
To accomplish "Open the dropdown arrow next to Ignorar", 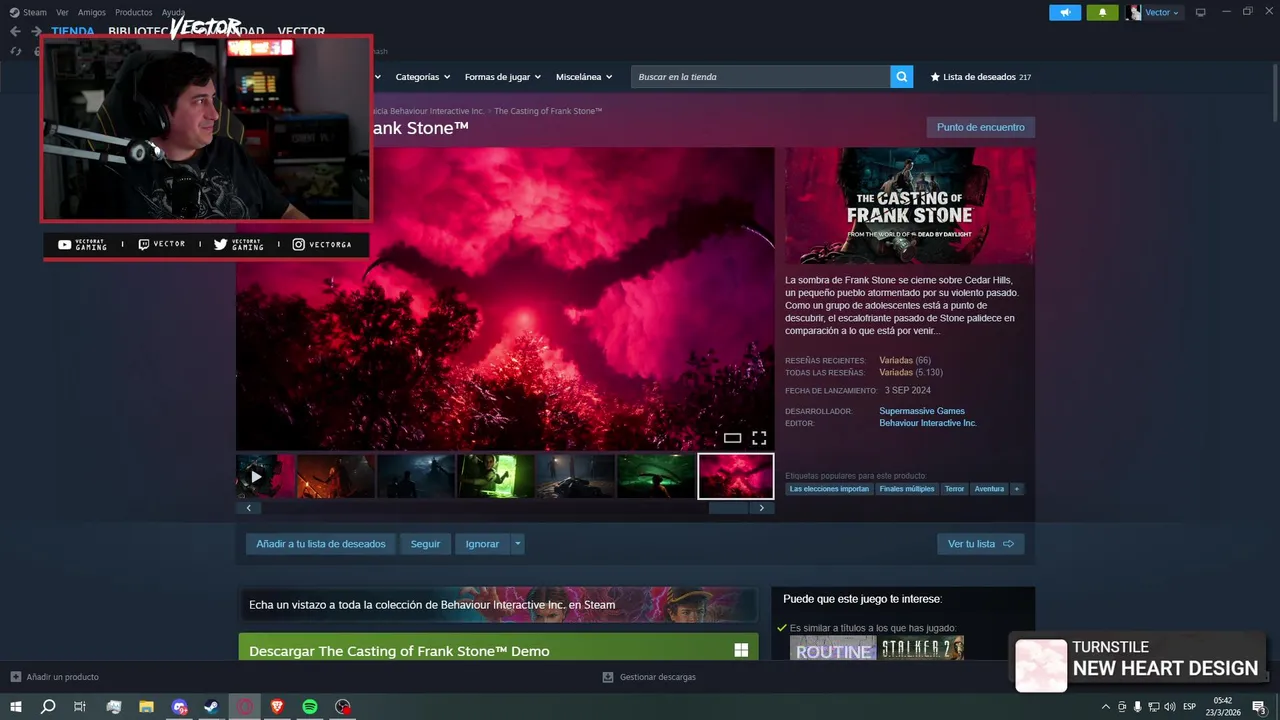I will tap(517, 544).
